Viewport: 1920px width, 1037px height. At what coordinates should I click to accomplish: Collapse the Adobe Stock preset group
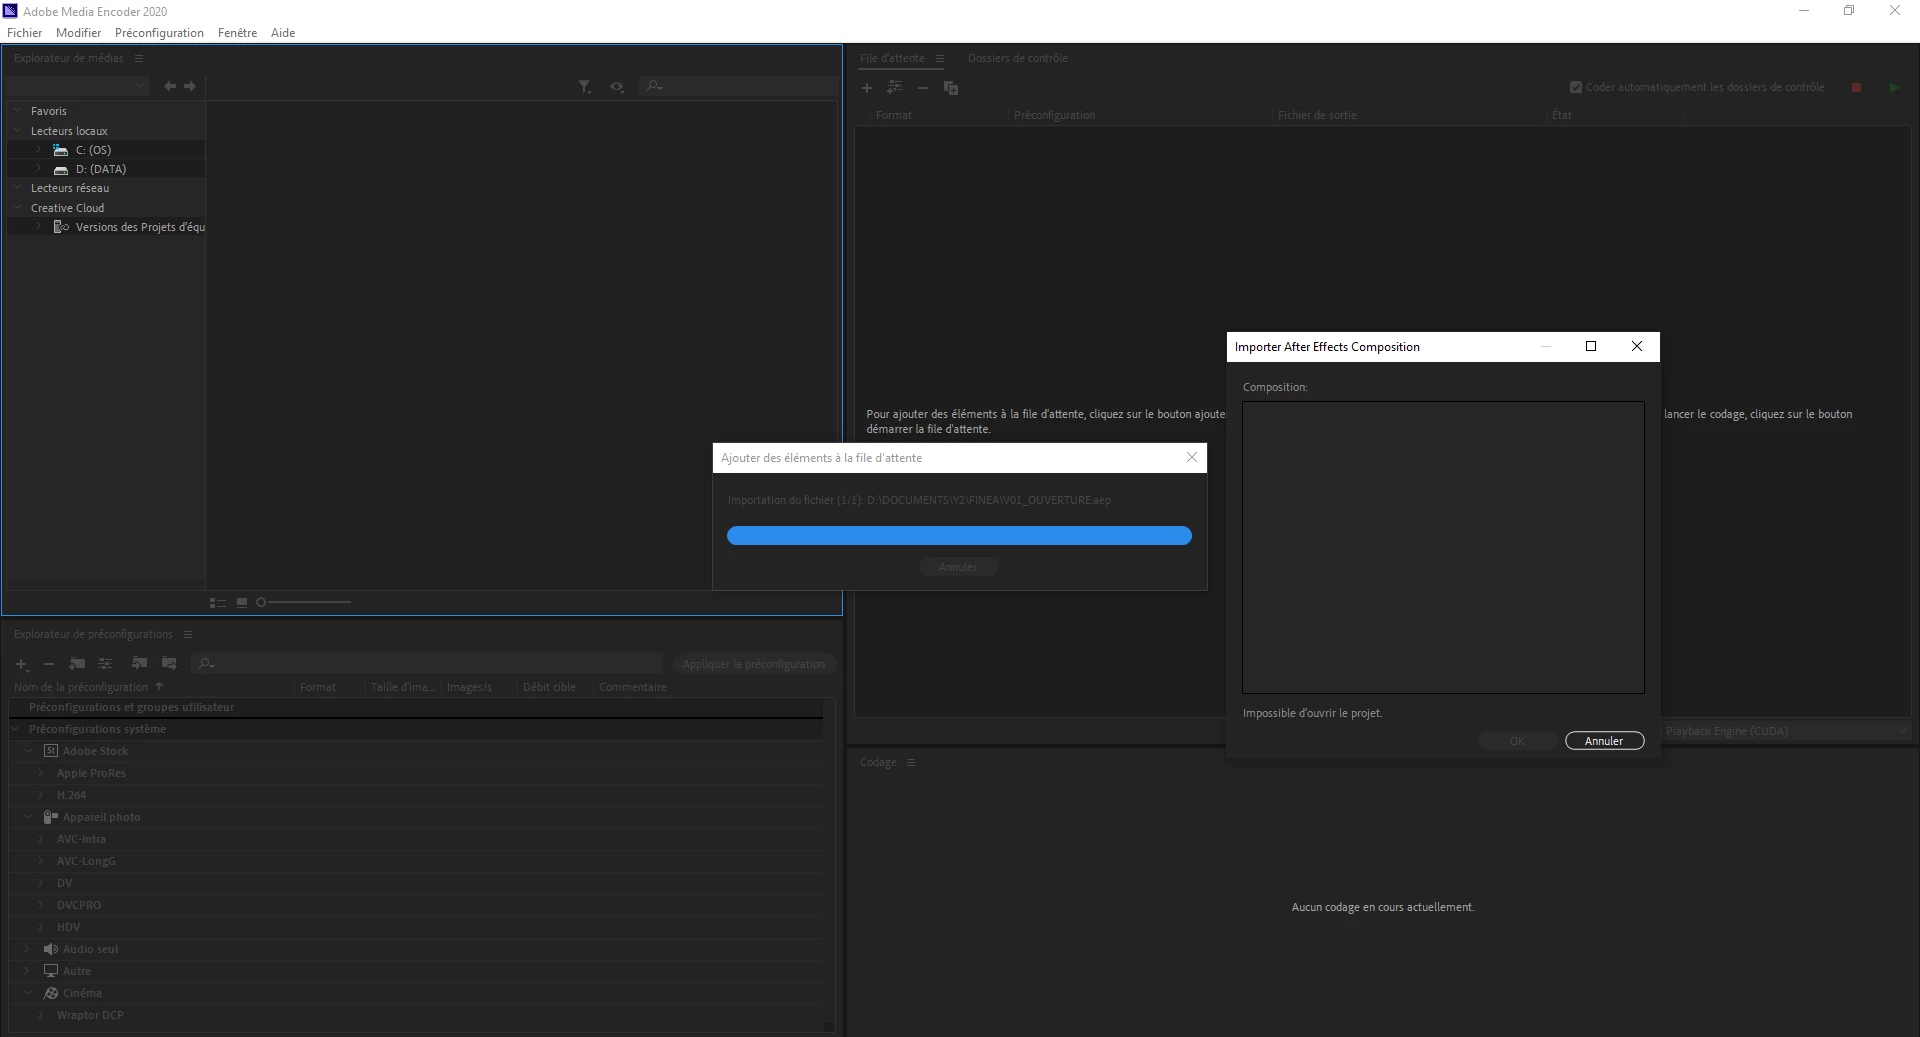(28, 751)
